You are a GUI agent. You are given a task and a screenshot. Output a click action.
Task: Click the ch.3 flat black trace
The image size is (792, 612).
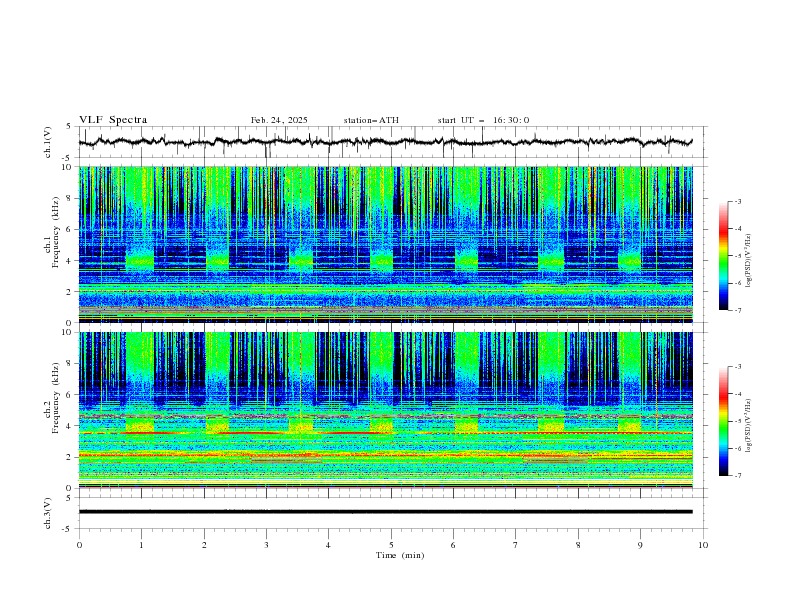point(385,512)
